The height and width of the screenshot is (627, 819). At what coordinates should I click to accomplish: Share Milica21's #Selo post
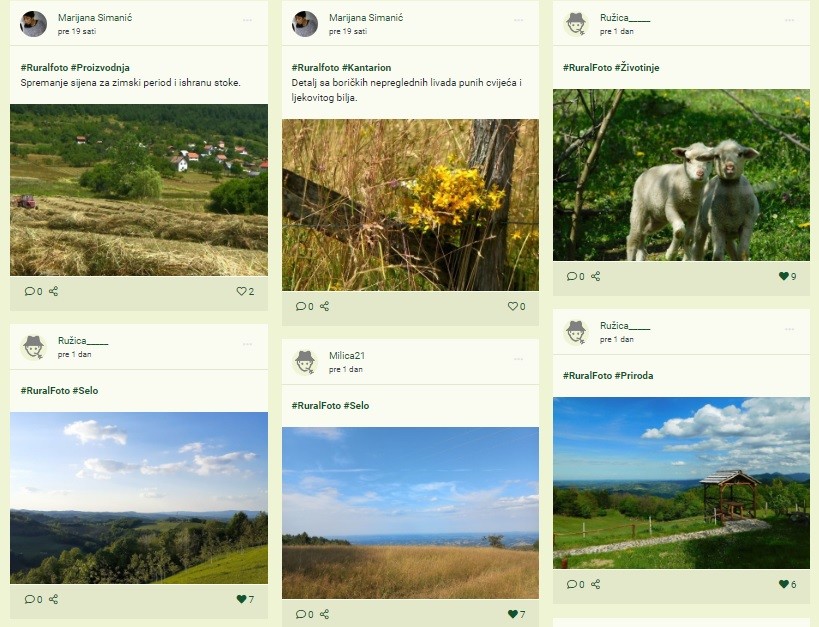(324, 614)
